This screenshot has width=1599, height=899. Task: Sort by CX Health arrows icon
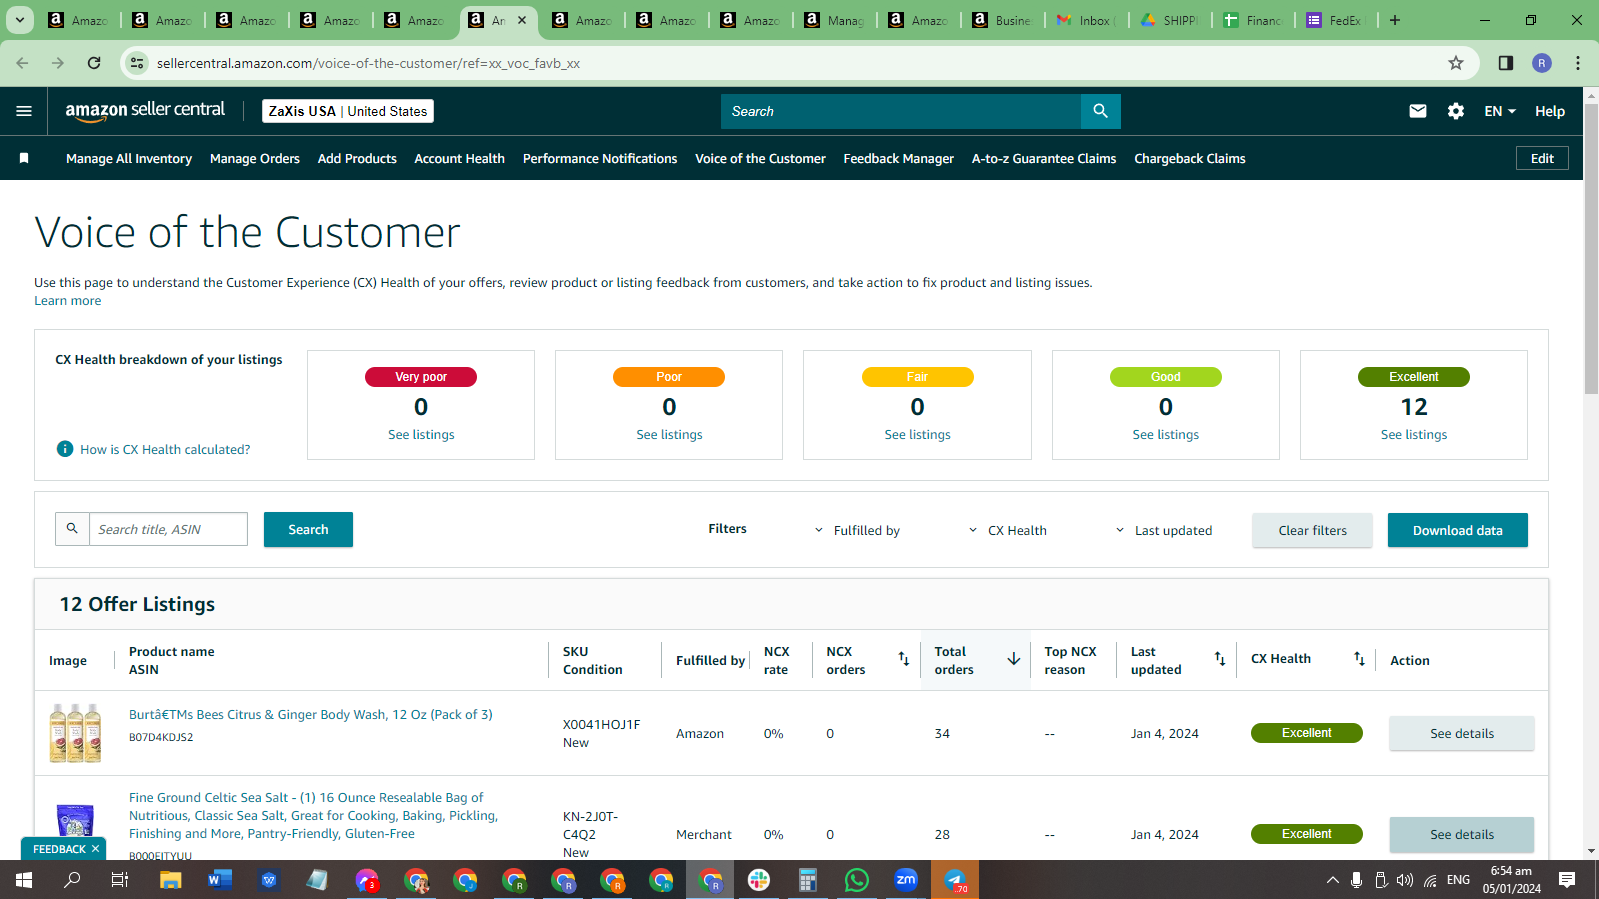[1359, 659]
